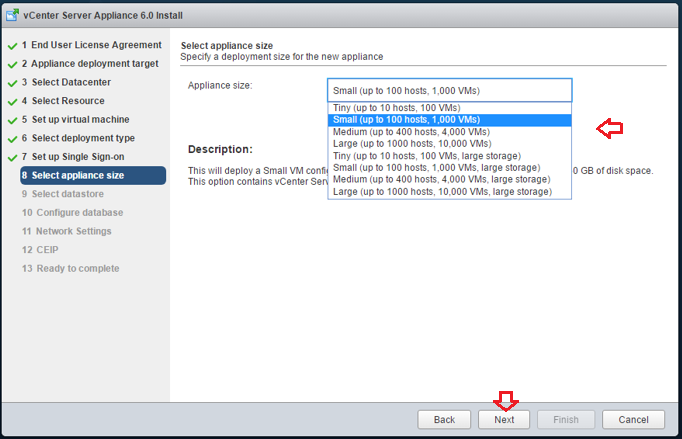The image size is (682, 439).
Task: Choose Large large storage option
Action: (x=449, y=191)
